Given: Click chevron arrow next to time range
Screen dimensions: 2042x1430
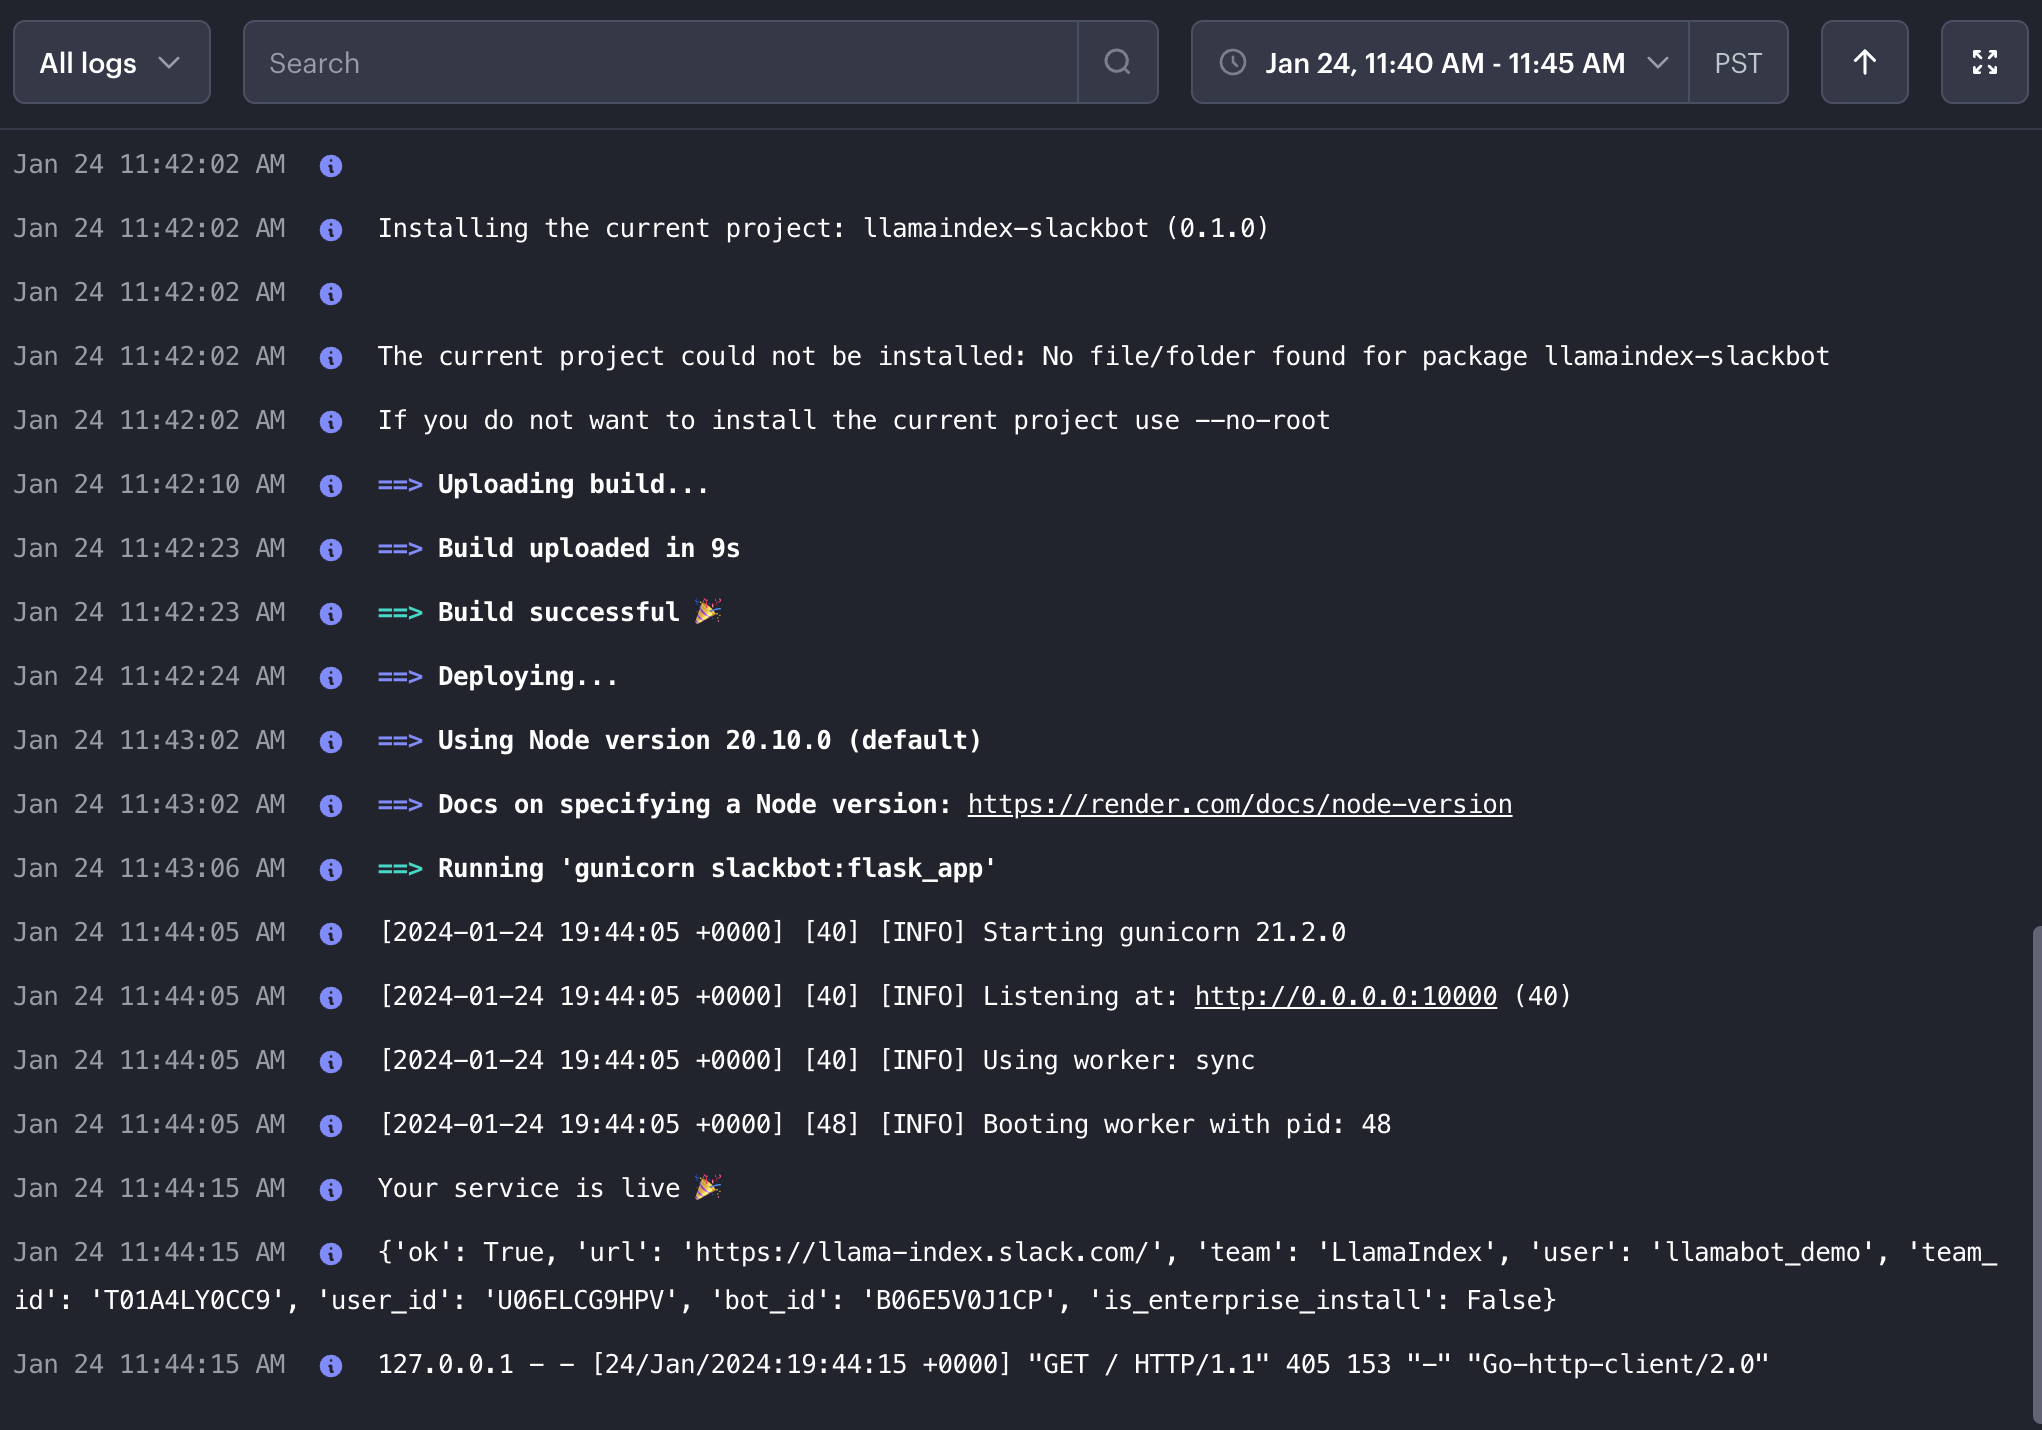Looking at the screenshot, I should pos(1657,62).
